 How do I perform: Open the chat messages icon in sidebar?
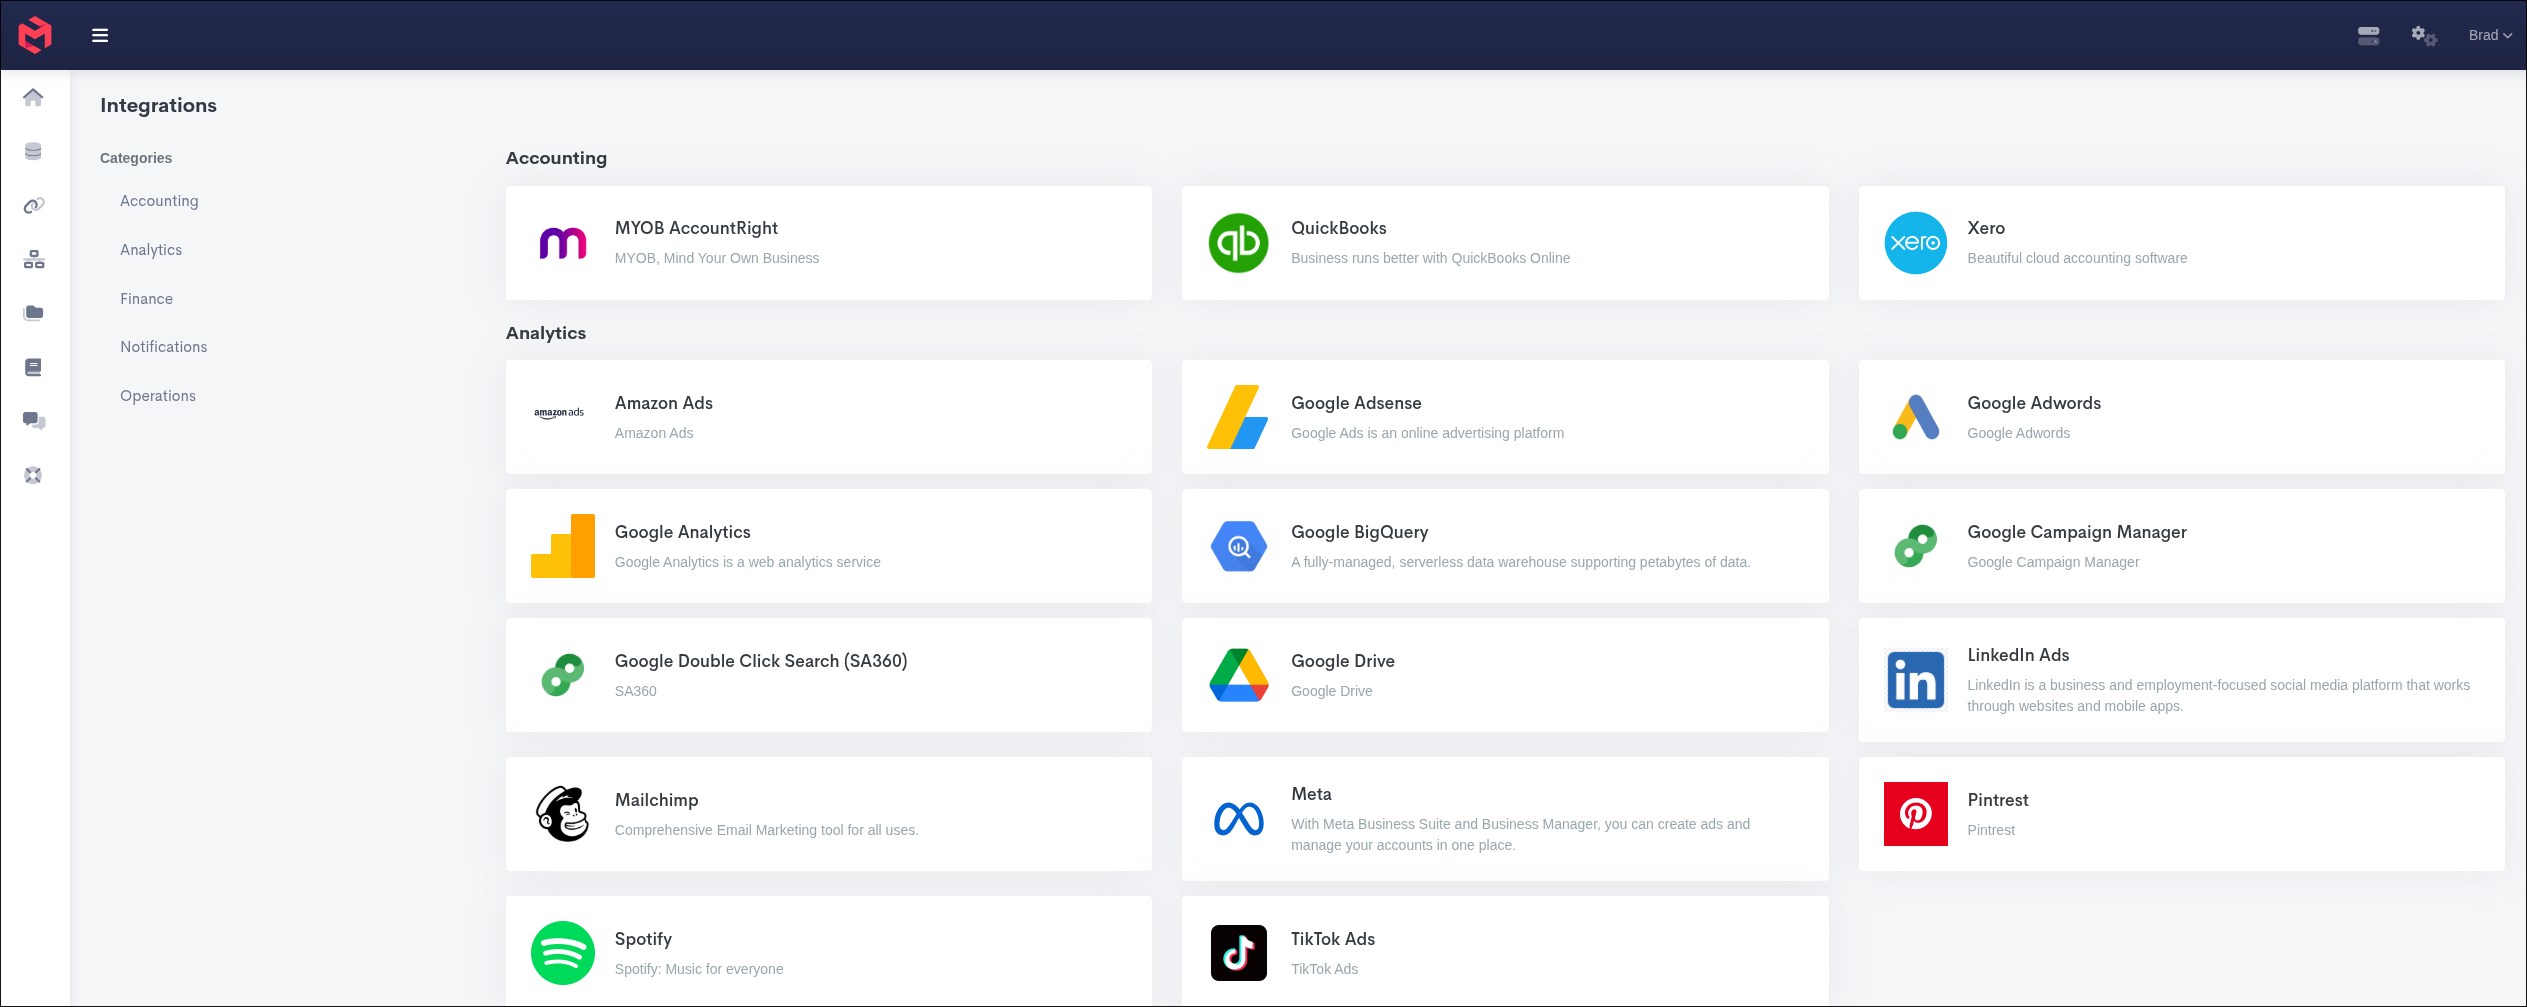pos(34,421)
